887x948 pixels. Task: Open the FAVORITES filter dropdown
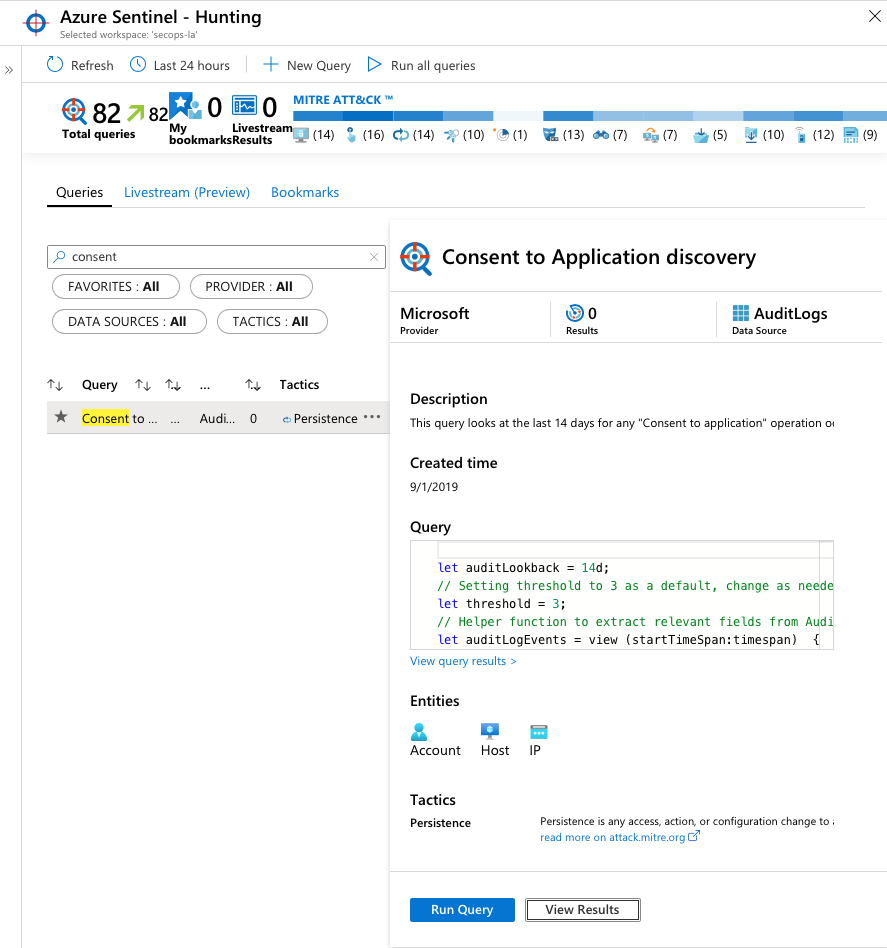coord(116,287)
